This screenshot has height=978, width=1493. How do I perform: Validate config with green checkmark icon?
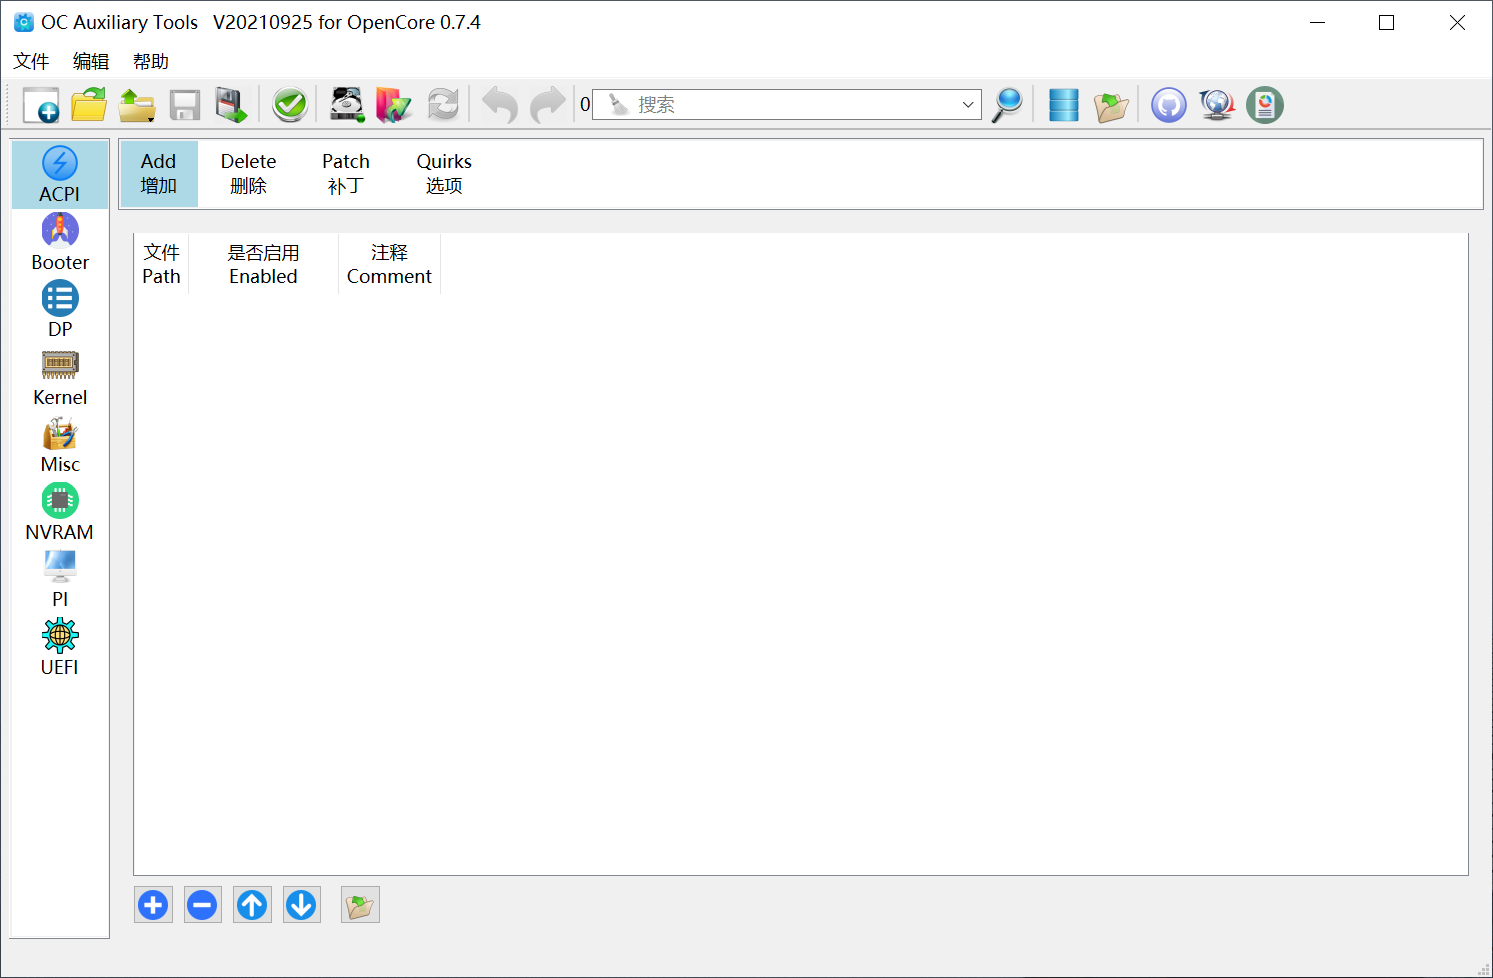point(290,105)
